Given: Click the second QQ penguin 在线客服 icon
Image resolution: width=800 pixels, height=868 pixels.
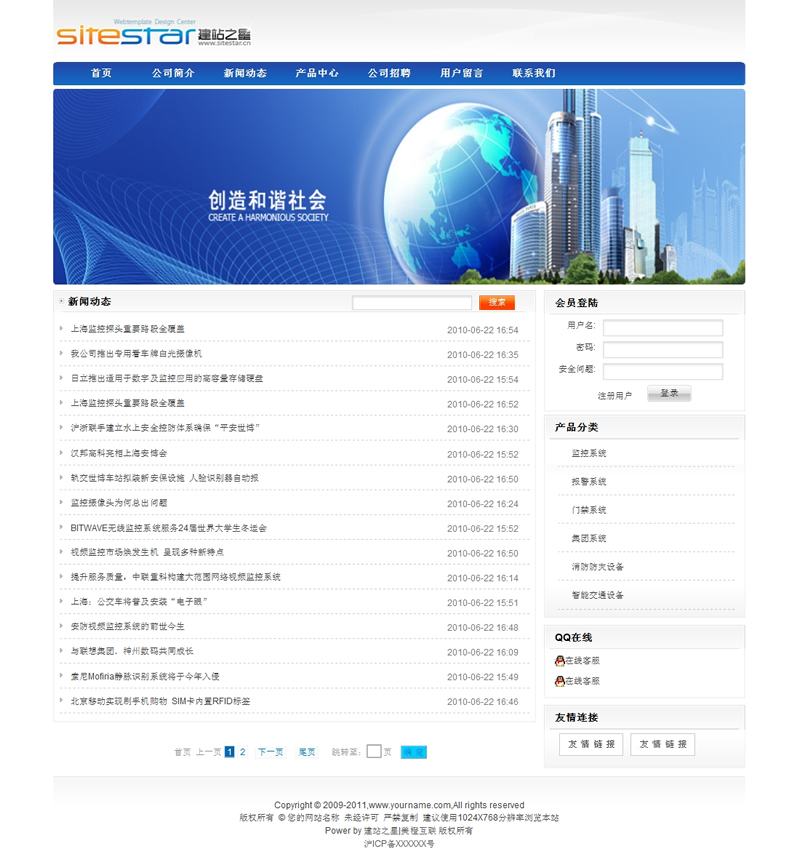Looking at the screenshot, I should (x=559, y=681).
